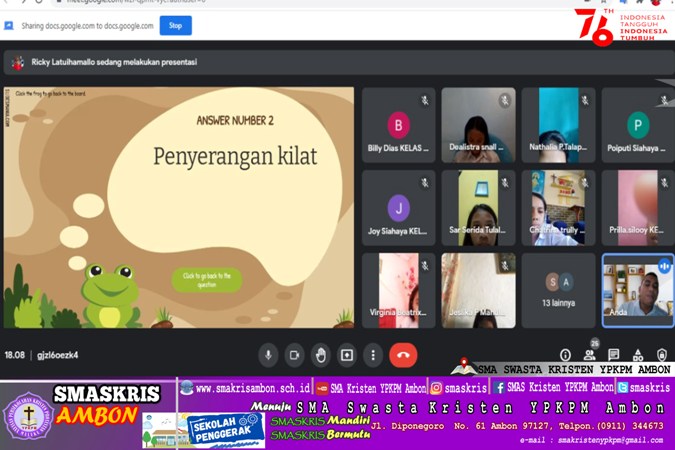Screen dimensions: 675x450
Task: Select your own 'Anda' video tile
Action: tap(638, 291)
